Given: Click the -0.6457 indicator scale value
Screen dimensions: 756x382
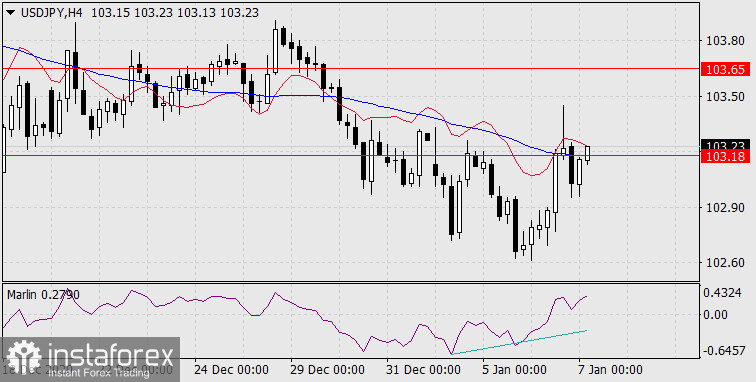Looking at the screenshot, I should [723, 350].
